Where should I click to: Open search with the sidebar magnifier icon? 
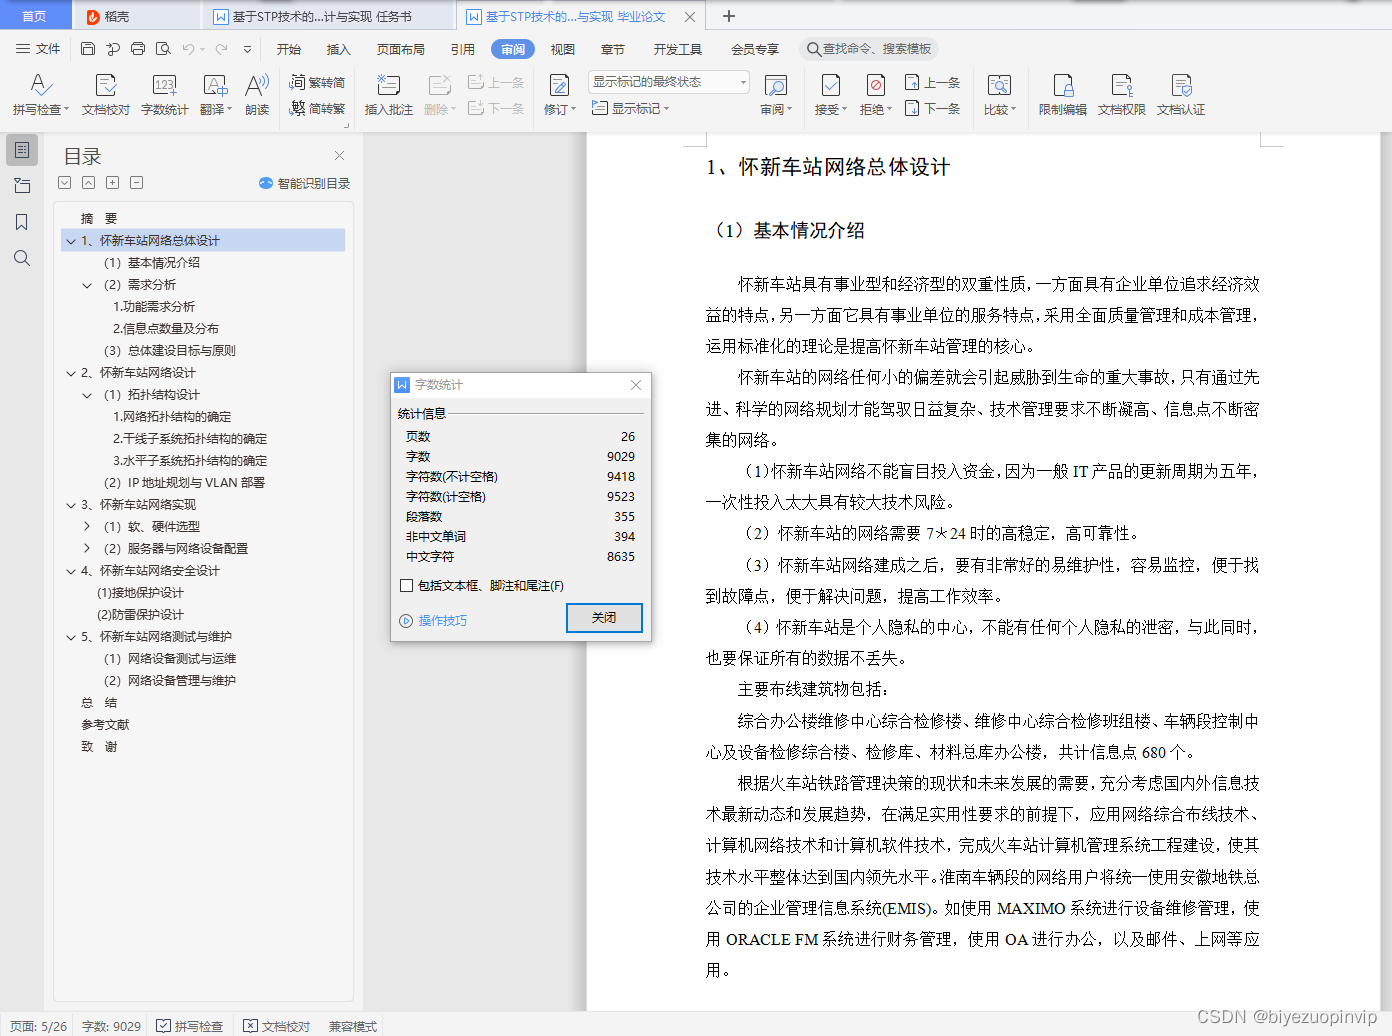(21, 258)
